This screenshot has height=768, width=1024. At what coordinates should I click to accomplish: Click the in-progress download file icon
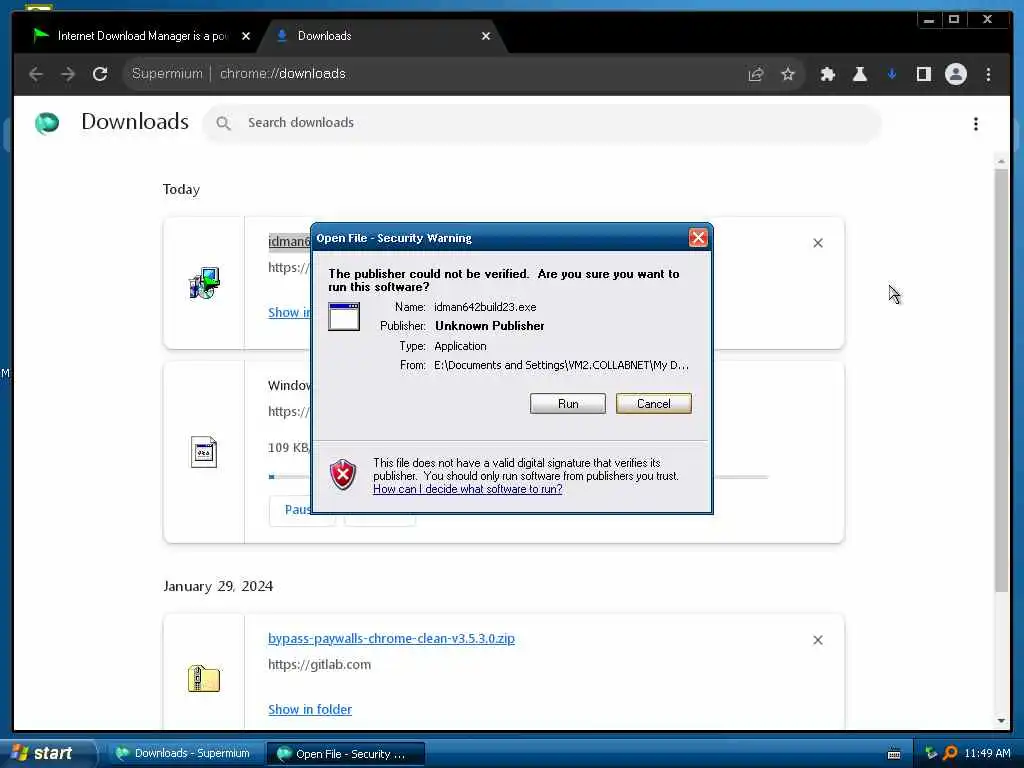tap(204, 452)
